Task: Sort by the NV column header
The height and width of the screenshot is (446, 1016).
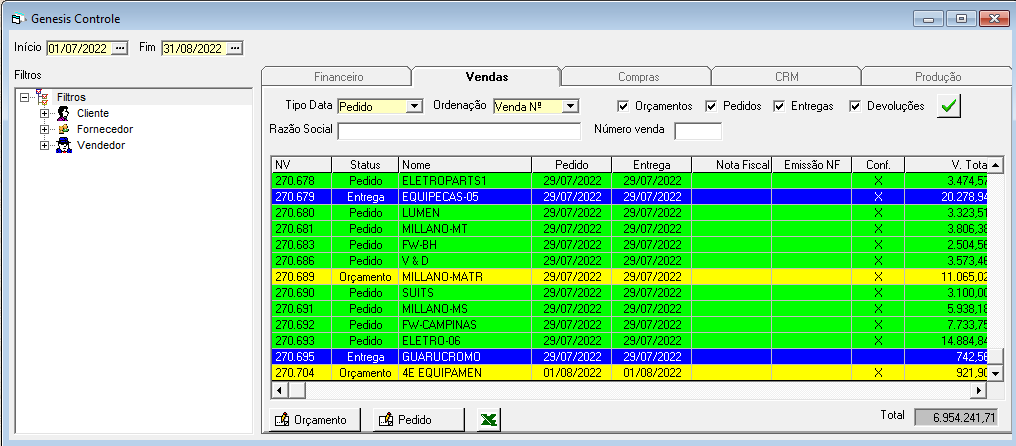Action: coord(301,165)
